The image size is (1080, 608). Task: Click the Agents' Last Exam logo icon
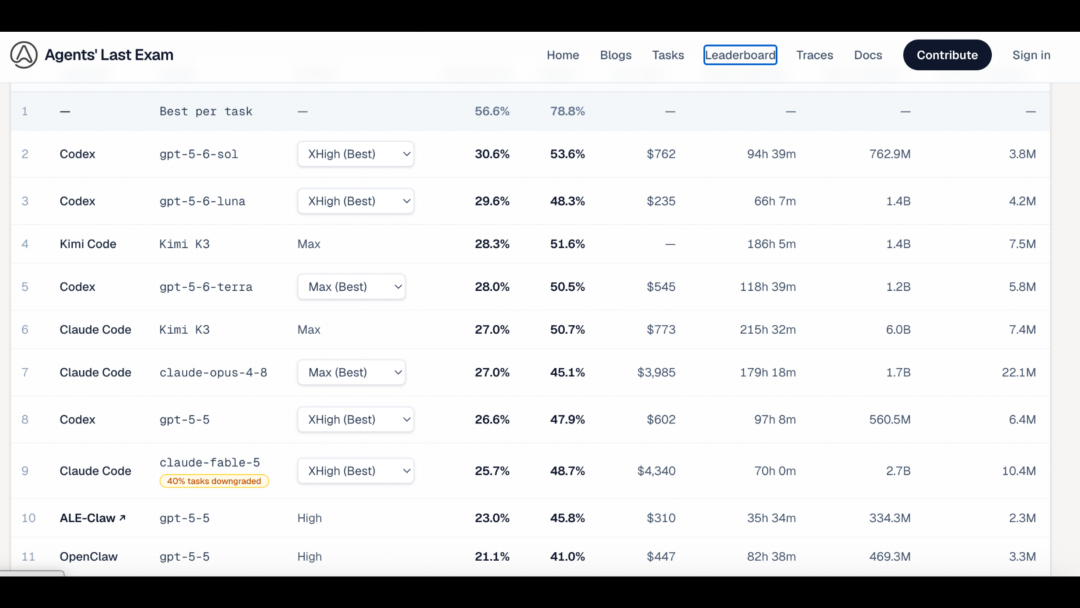(x=23, y=55)
